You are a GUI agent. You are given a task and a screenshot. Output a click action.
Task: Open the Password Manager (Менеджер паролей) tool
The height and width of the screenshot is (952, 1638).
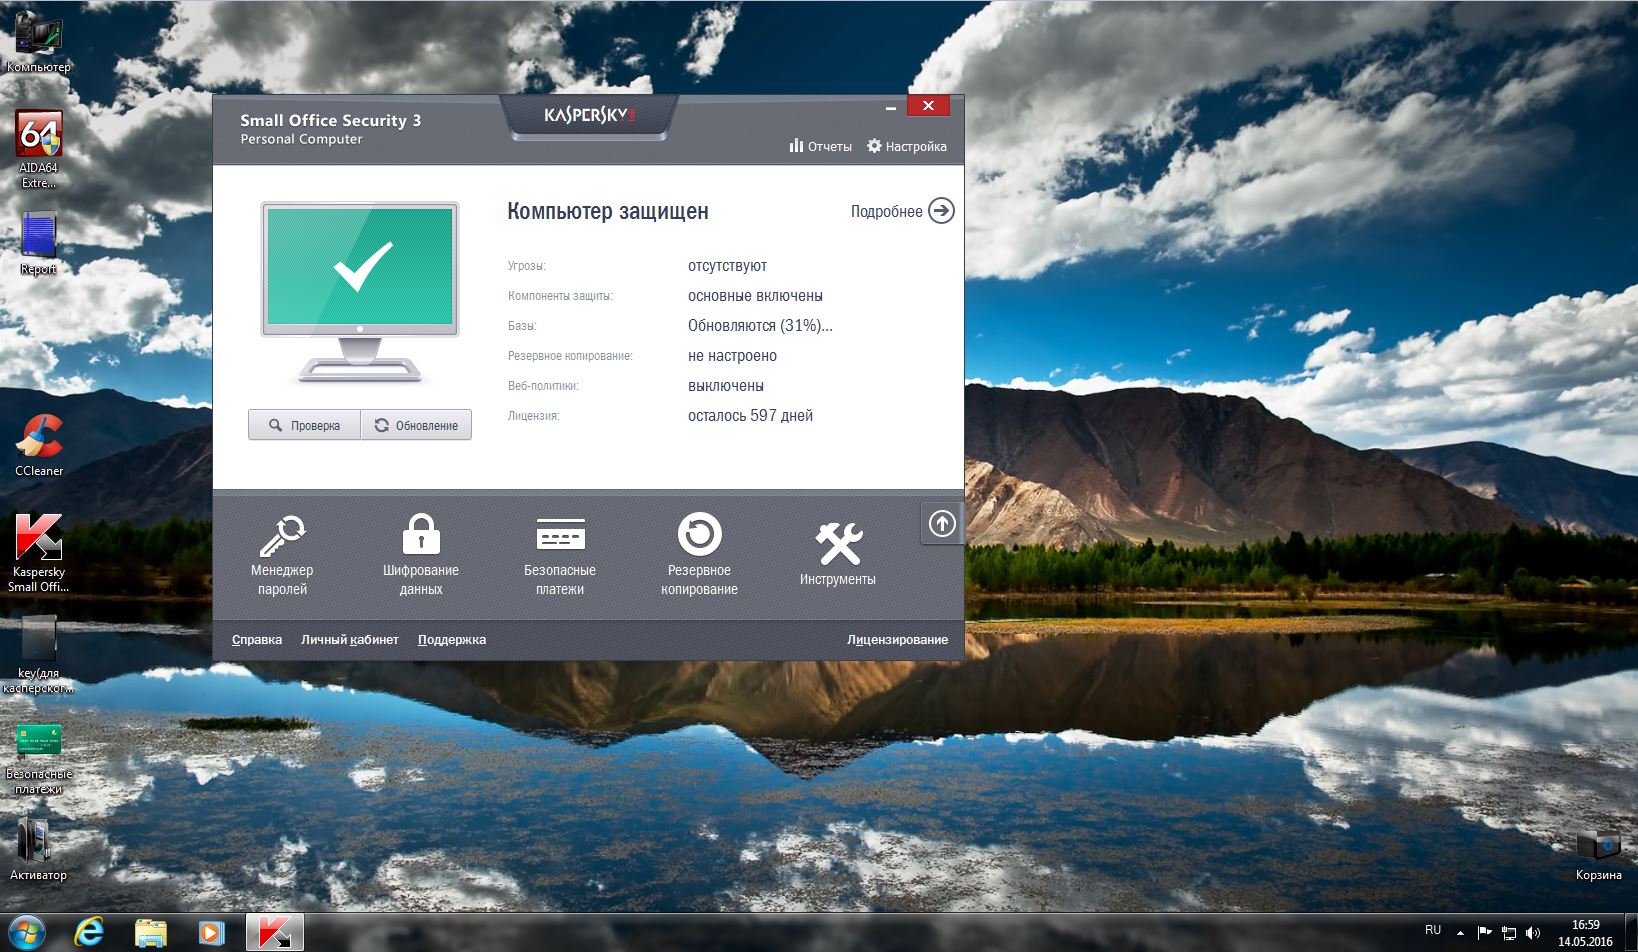coord(282,555)
